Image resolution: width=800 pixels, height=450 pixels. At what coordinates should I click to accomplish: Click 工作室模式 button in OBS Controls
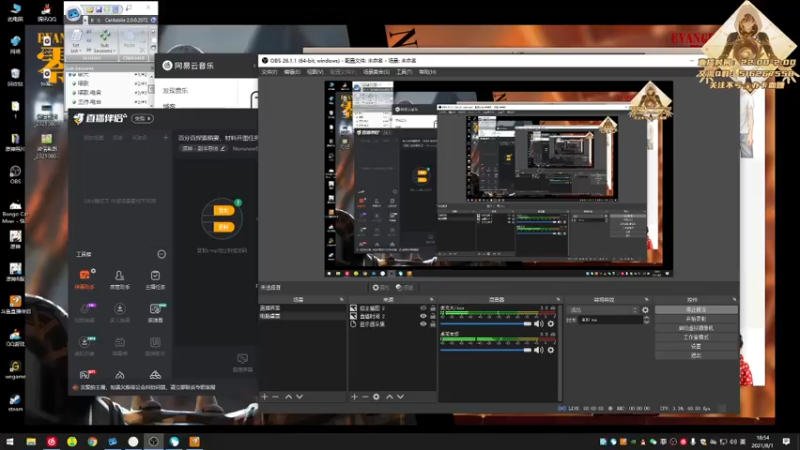click(x=696, y=337)
